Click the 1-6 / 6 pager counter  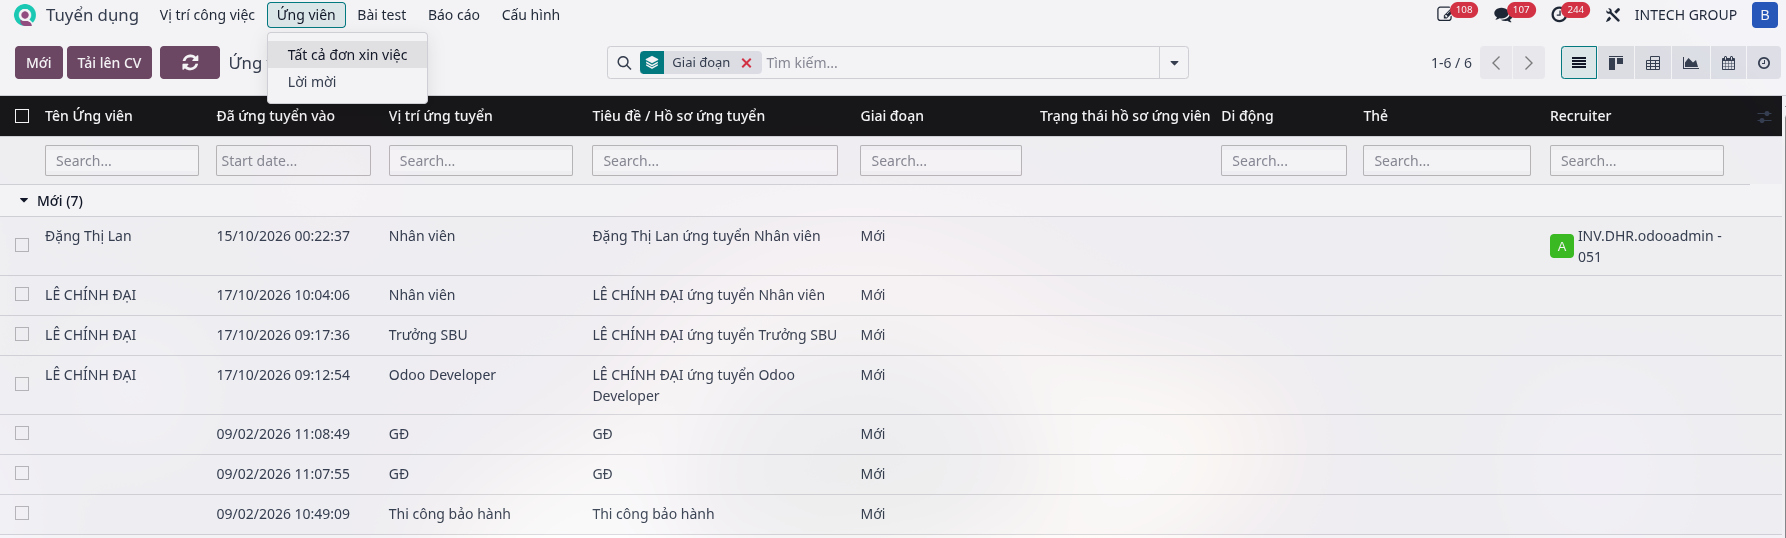click(x=1451, y=63)
